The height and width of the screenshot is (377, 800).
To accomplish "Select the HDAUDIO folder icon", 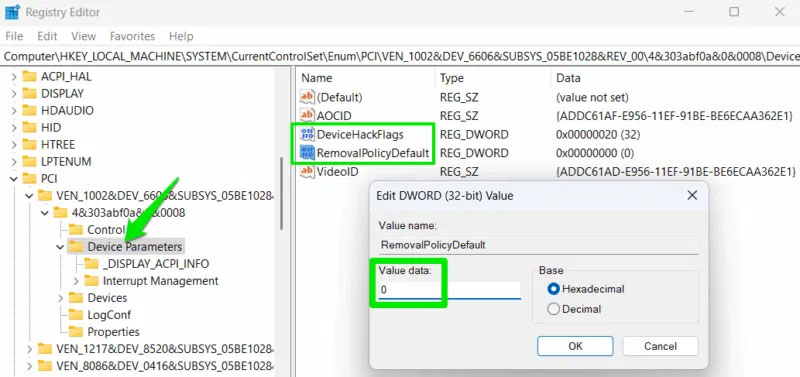I will click(30, 111).
